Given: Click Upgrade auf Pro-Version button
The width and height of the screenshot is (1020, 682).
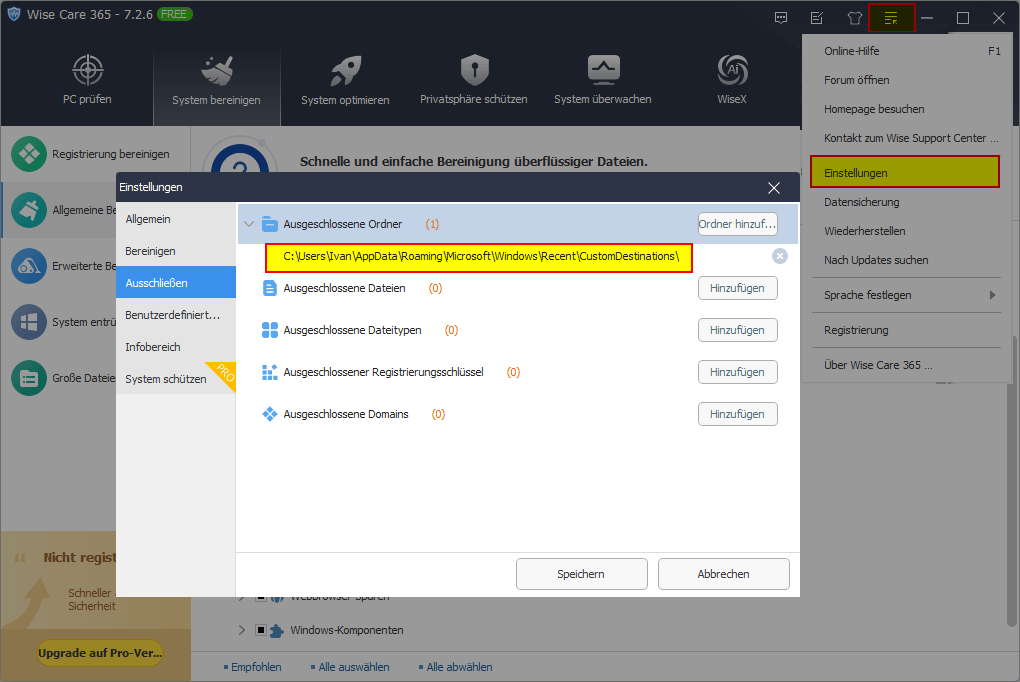Looking at the screenshot, I should coord(100,653).
